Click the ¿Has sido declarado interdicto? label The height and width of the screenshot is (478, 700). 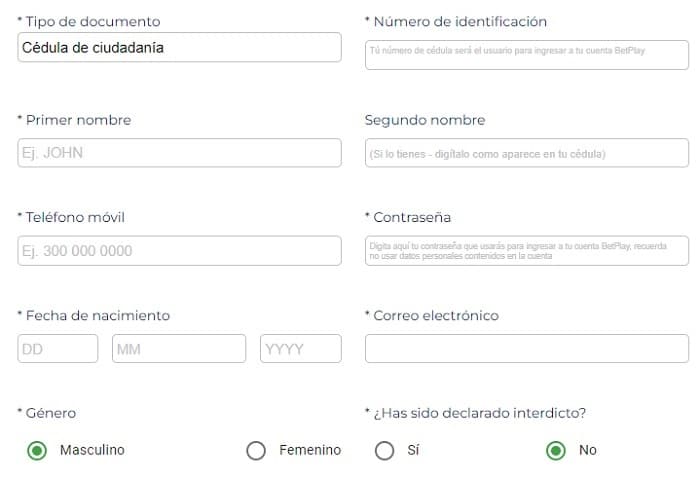click(x=479, y=413)
